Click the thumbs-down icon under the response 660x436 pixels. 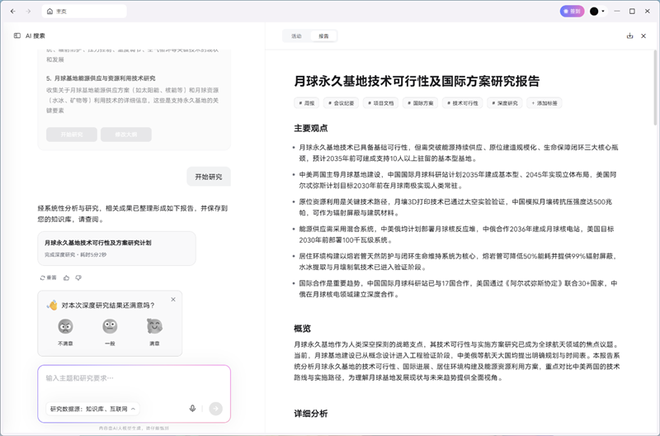[x=79, y=277]
